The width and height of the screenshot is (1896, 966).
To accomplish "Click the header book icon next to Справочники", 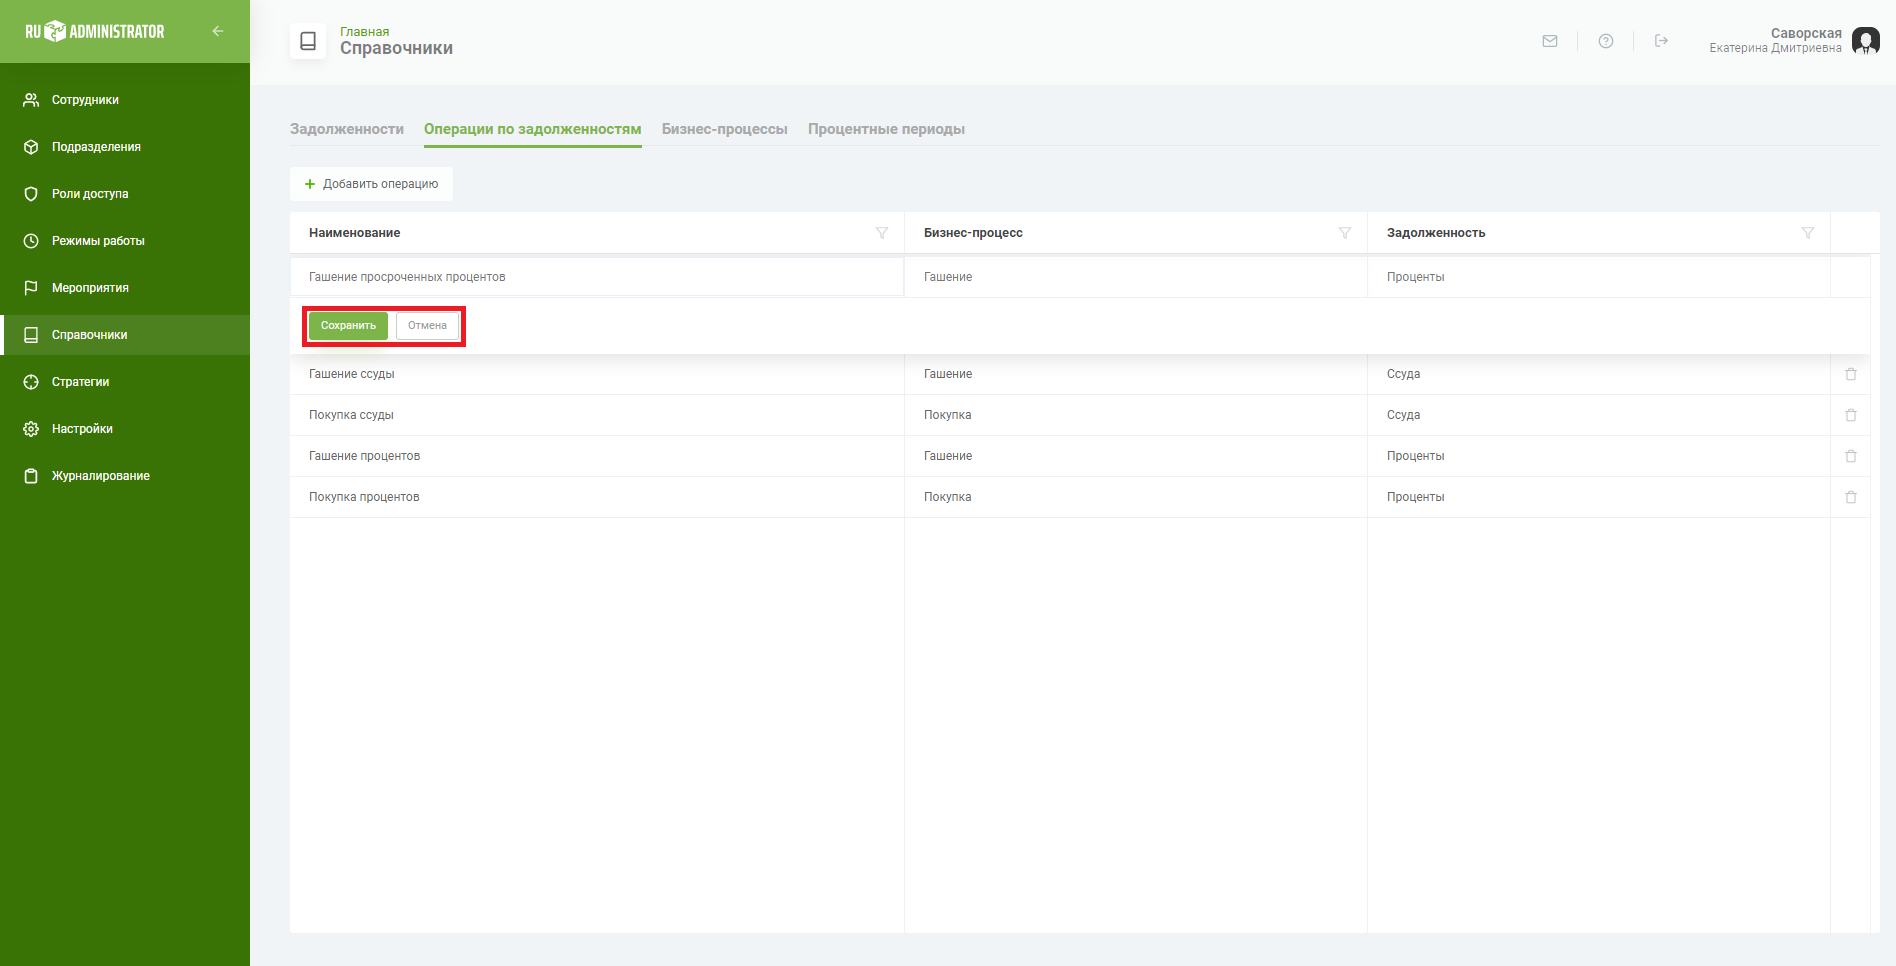I will coord(308,41).
